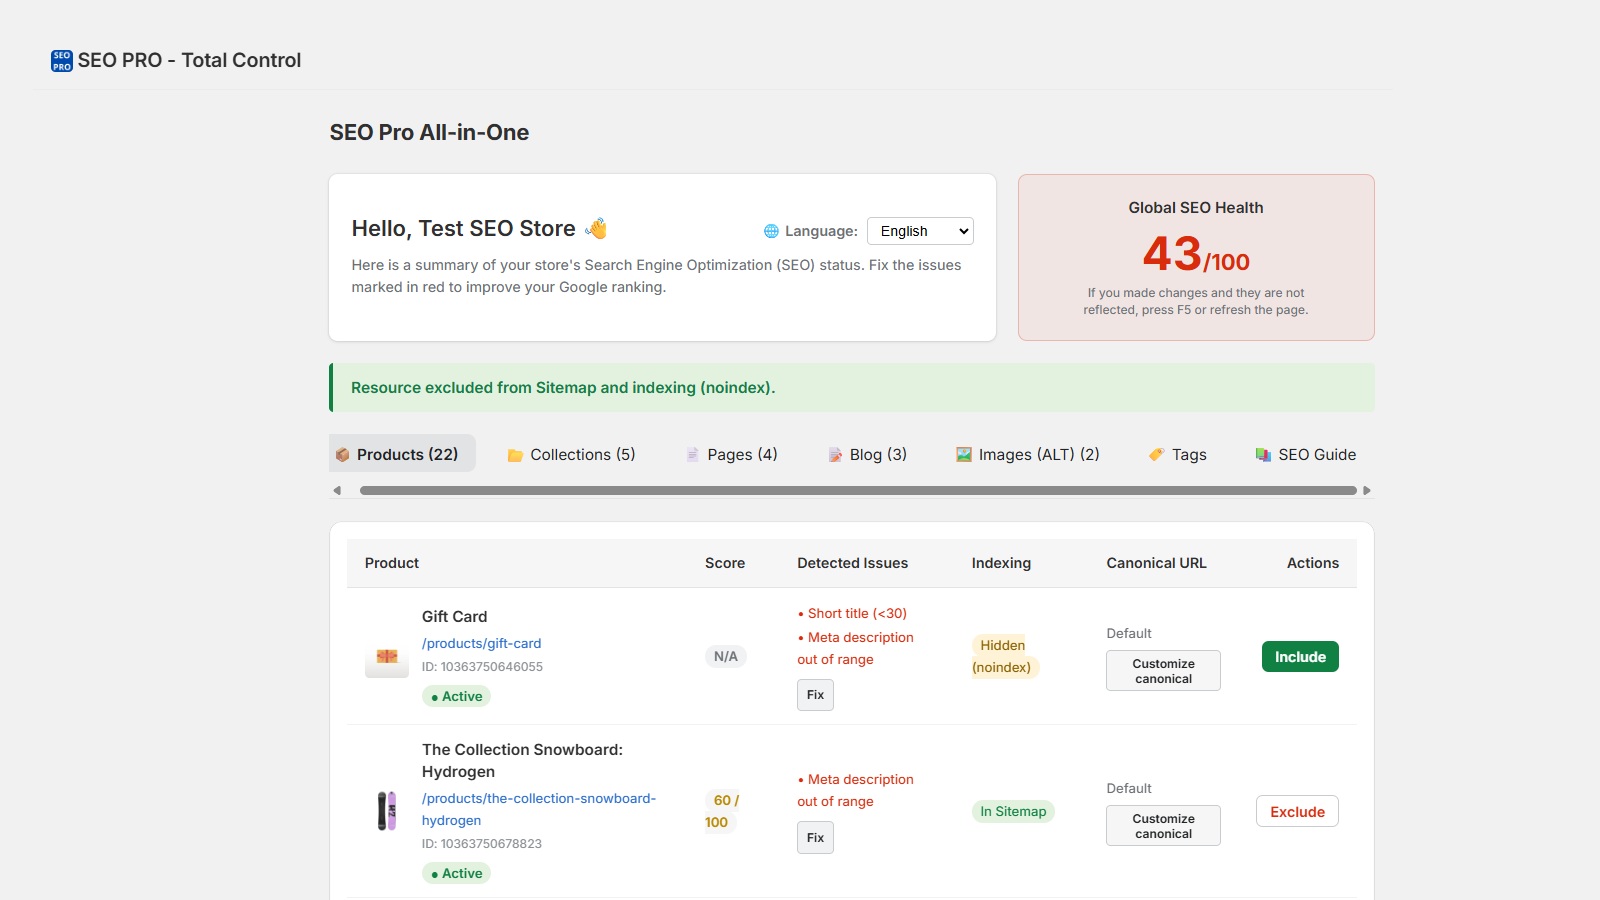
Task: Click the Product column header
Action: 392,563
